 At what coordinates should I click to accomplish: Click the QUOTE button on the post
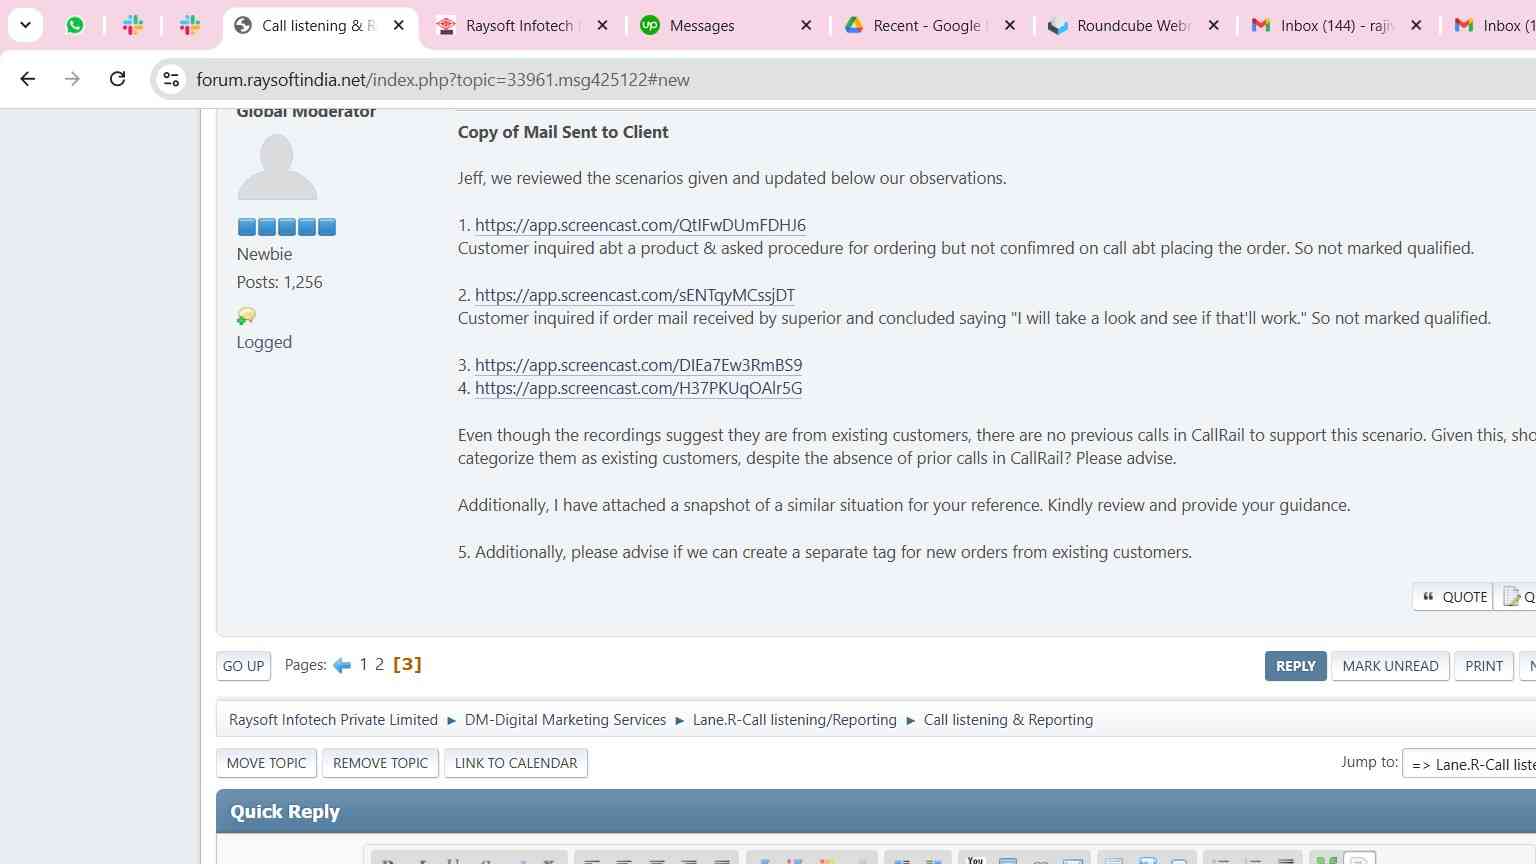(x=1454, y=597)
